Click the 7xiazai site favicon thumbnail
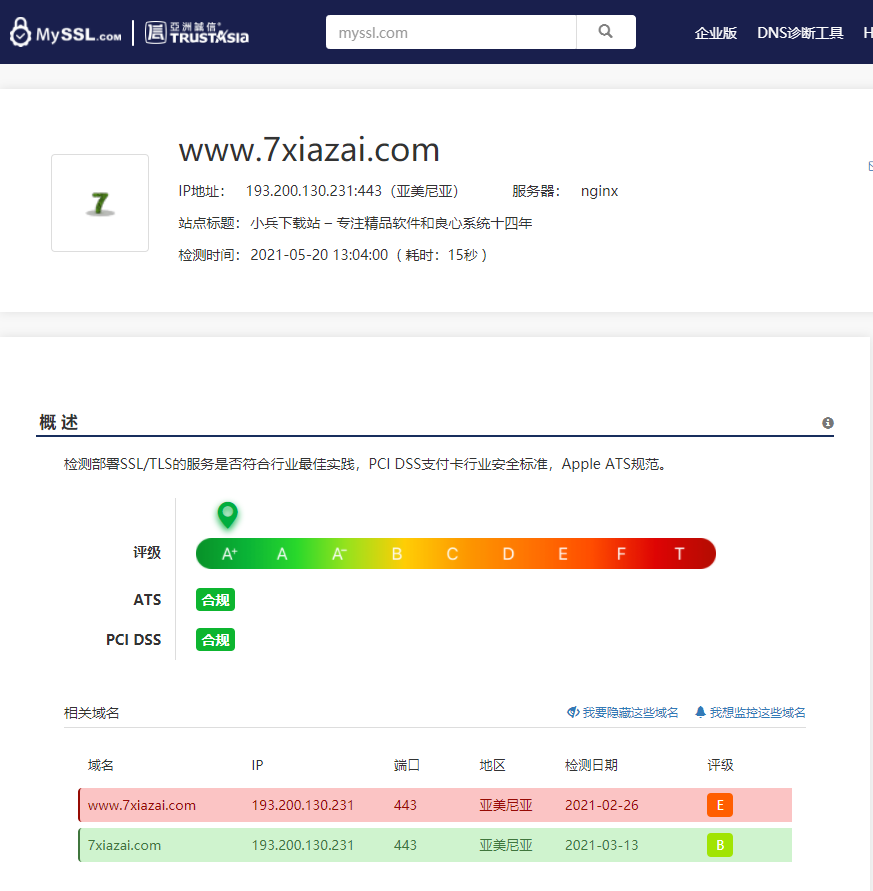This screenshot has width=873, height=891. [x=100, y=203]
